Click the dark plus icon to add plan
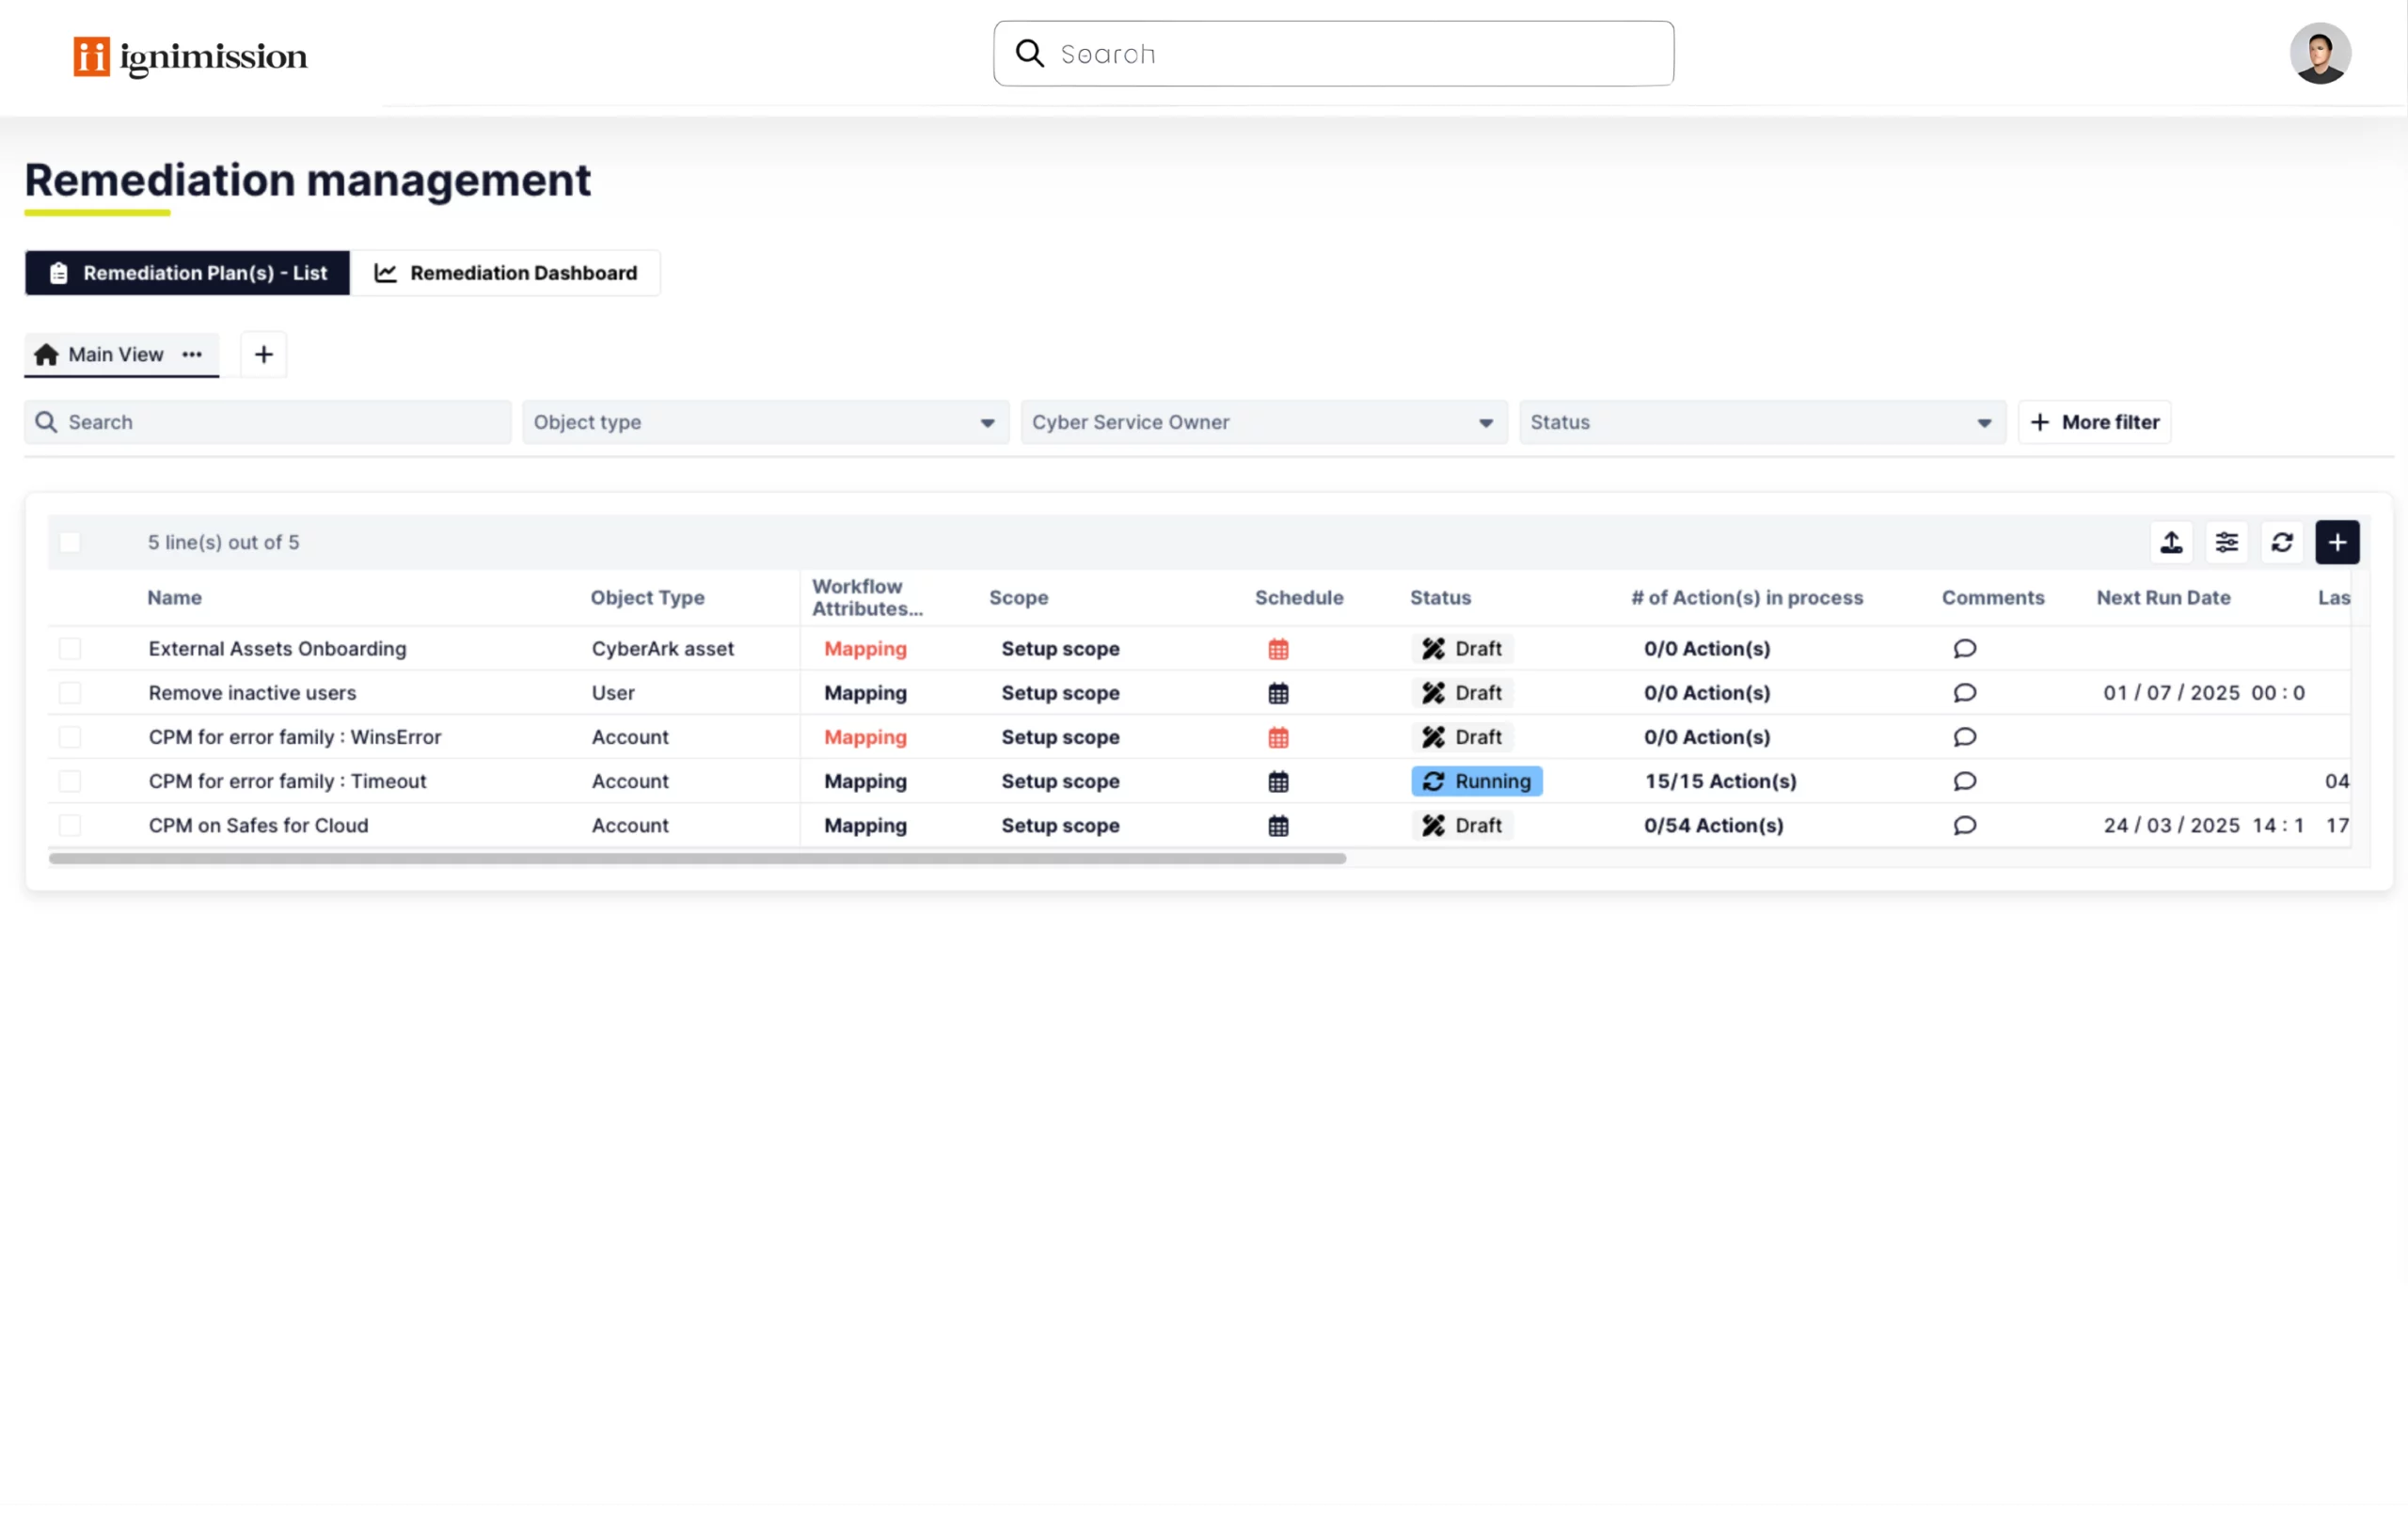Image resolution: width=2408 pixels, height=1531 pixels. pos(2337,542)
